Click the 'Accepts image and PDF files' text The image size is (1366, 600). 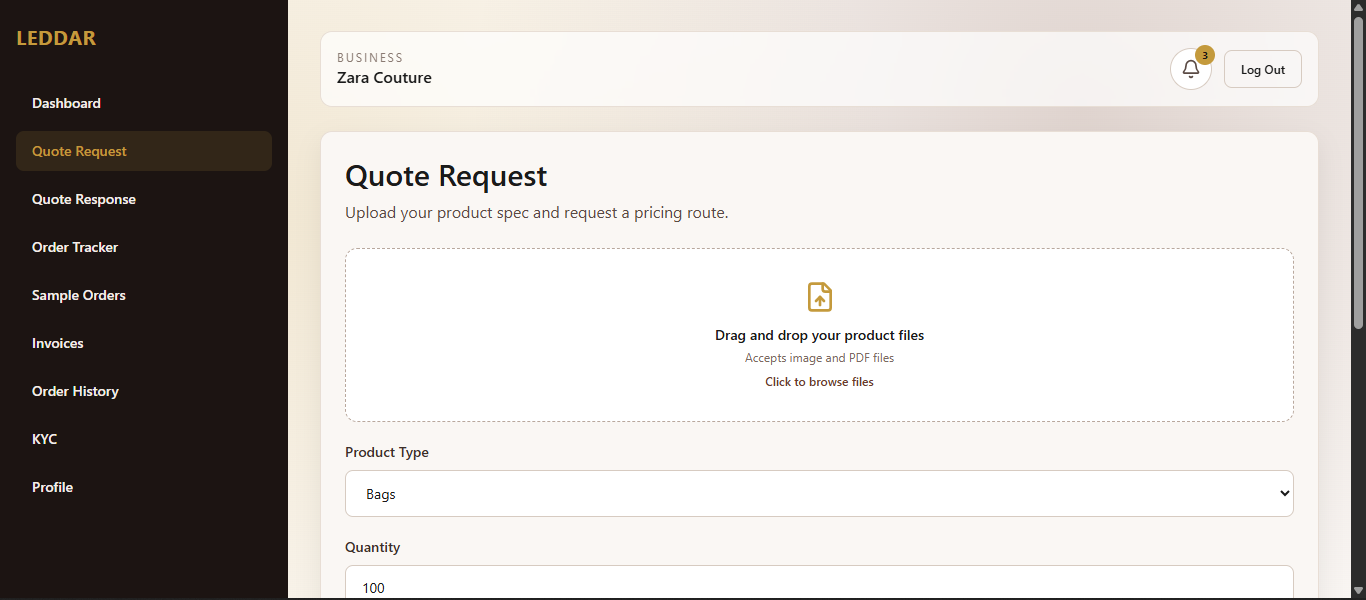point(820,358)
